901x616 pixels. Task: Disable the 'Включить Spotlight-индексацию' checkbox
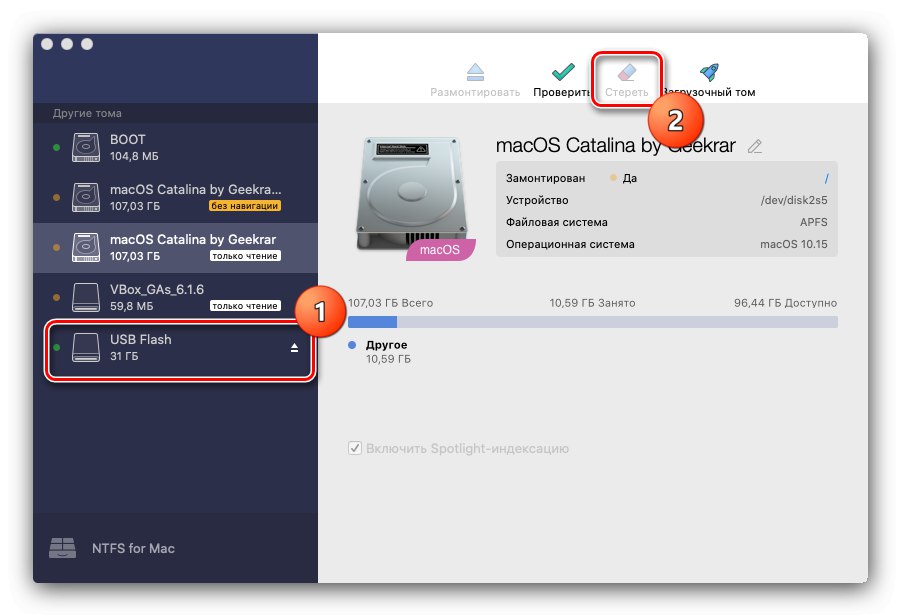point(355,448)
